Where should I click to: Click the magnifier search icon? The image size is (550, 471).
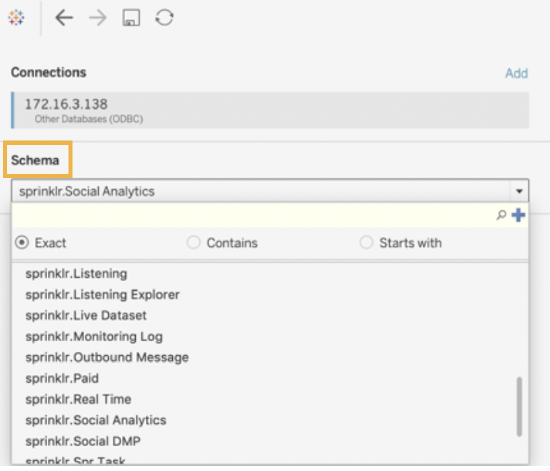(501, 215)
